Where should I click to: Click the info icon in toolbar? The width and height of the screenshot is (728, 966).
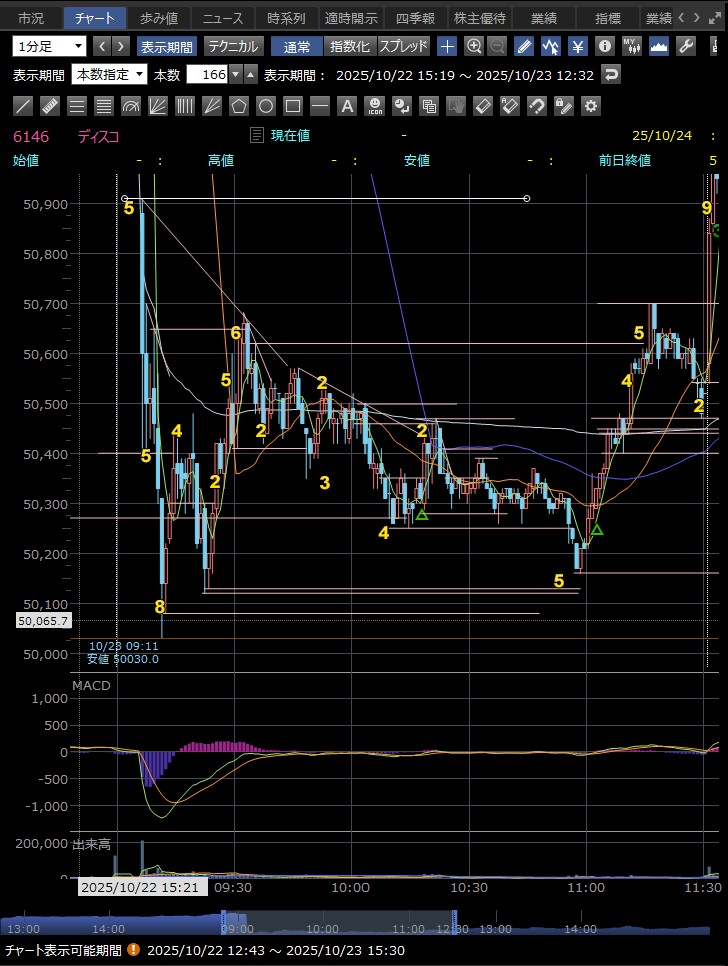[605, 46]
